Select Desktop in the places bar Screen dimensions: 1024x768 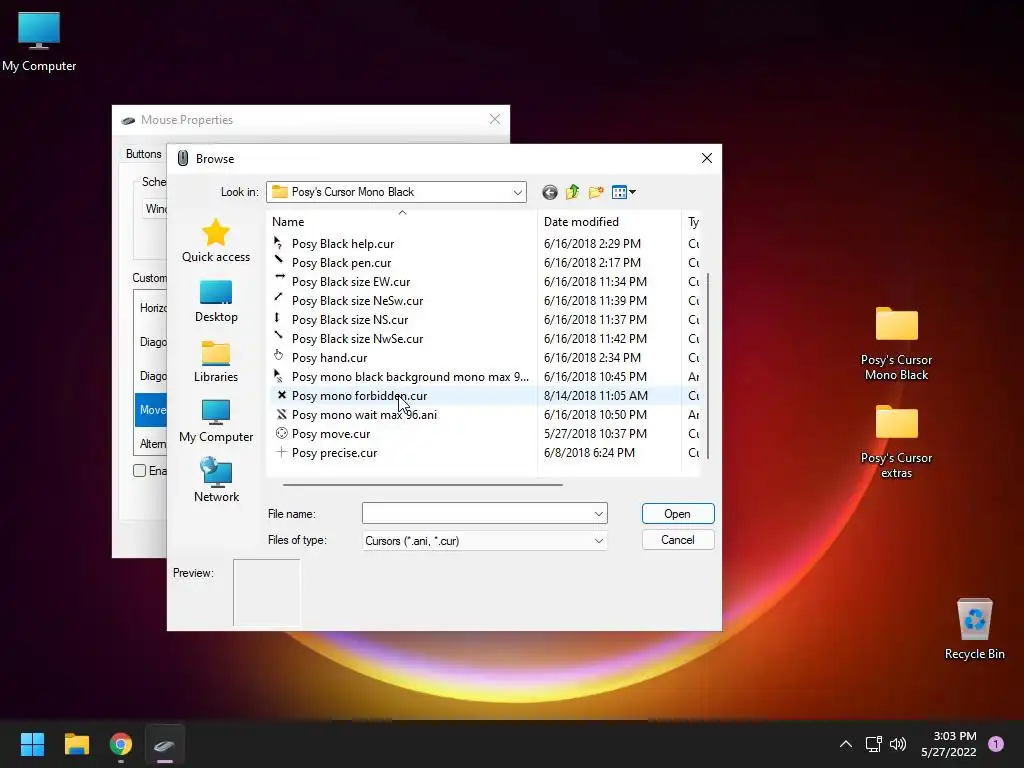216,301
